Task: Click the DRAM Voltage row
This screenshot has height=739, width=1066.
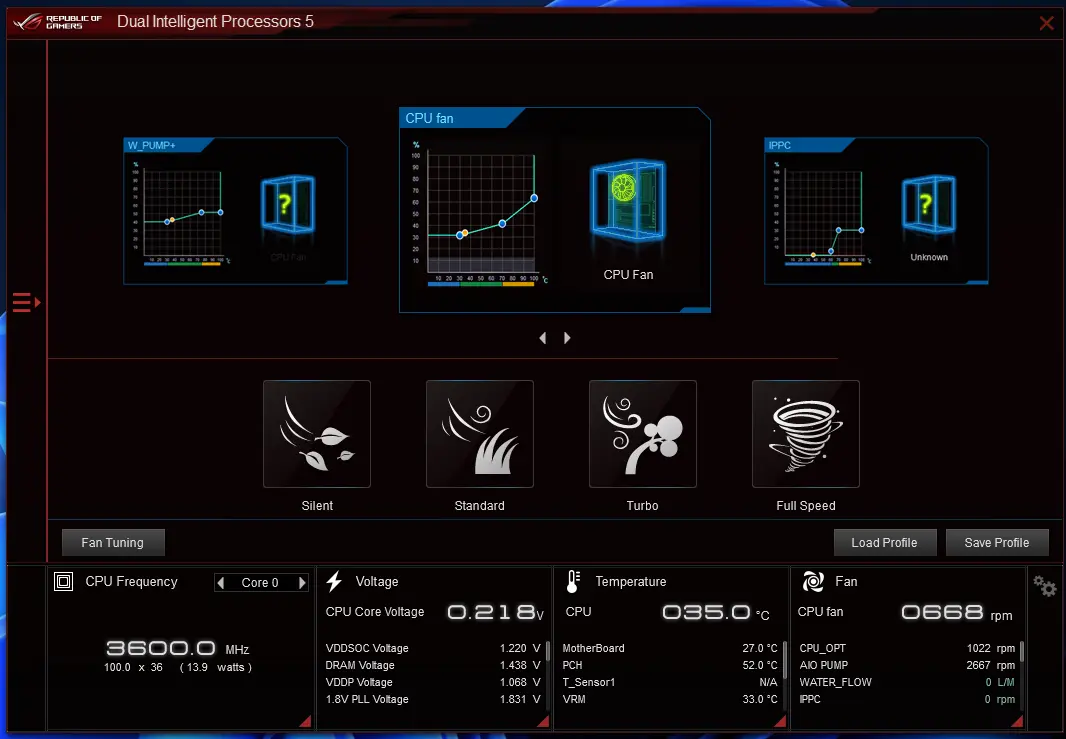Action: click(x=433, y=665)
